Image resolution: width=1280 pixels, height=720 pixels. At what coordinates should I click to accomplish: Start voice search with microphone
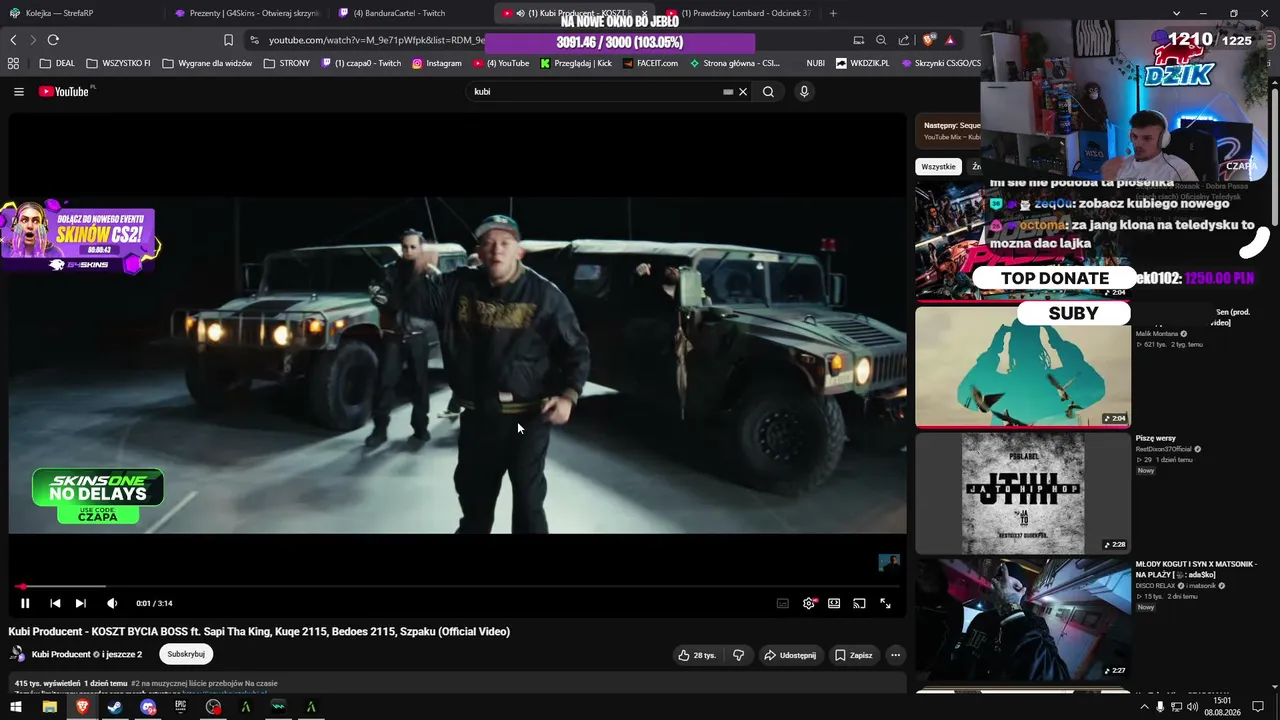click(804, 91)
